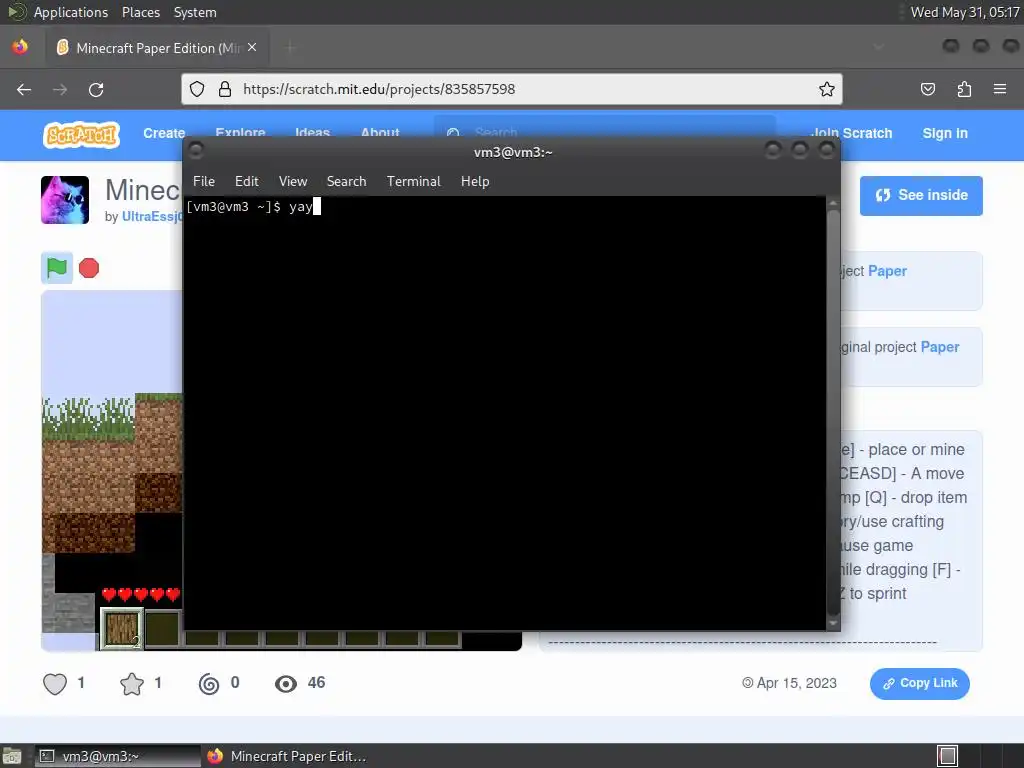Open the terminal Search menu
This screenshot has width=1024, height=768.
[x=346, y=182]
